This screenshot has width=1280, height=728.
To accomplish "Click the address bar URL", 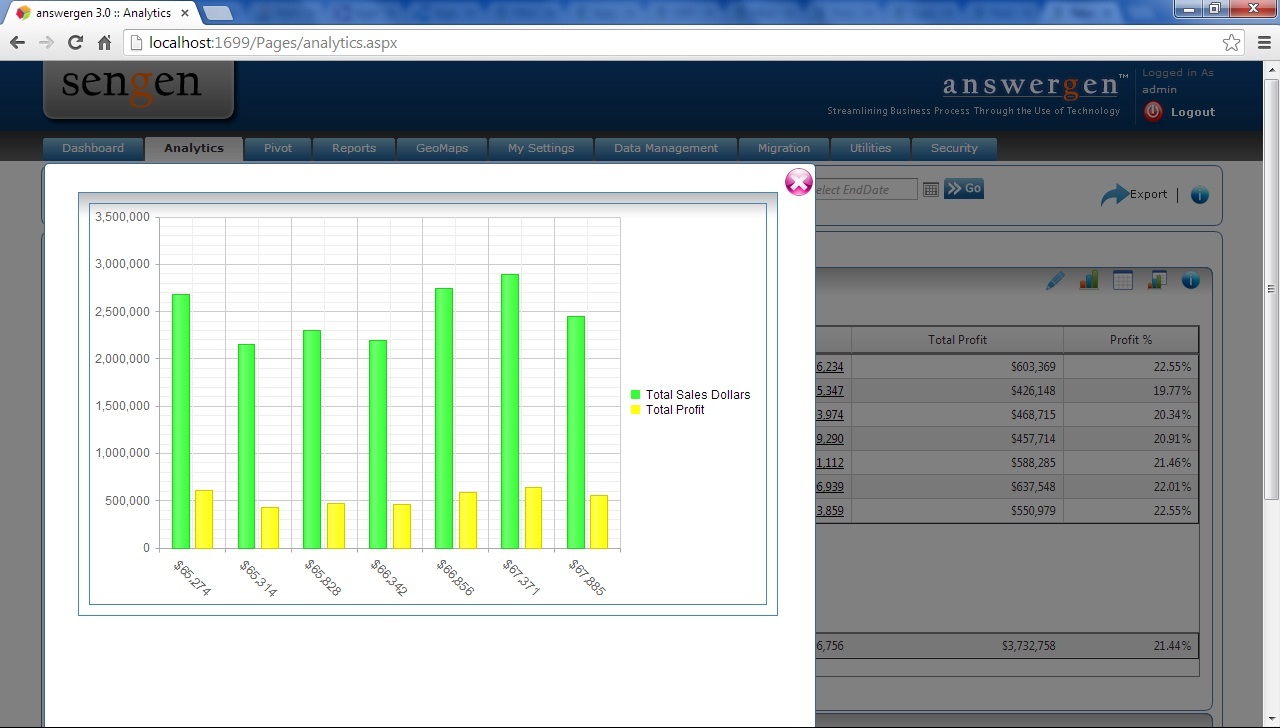I will pyautogui.click(x=273, y=43).
